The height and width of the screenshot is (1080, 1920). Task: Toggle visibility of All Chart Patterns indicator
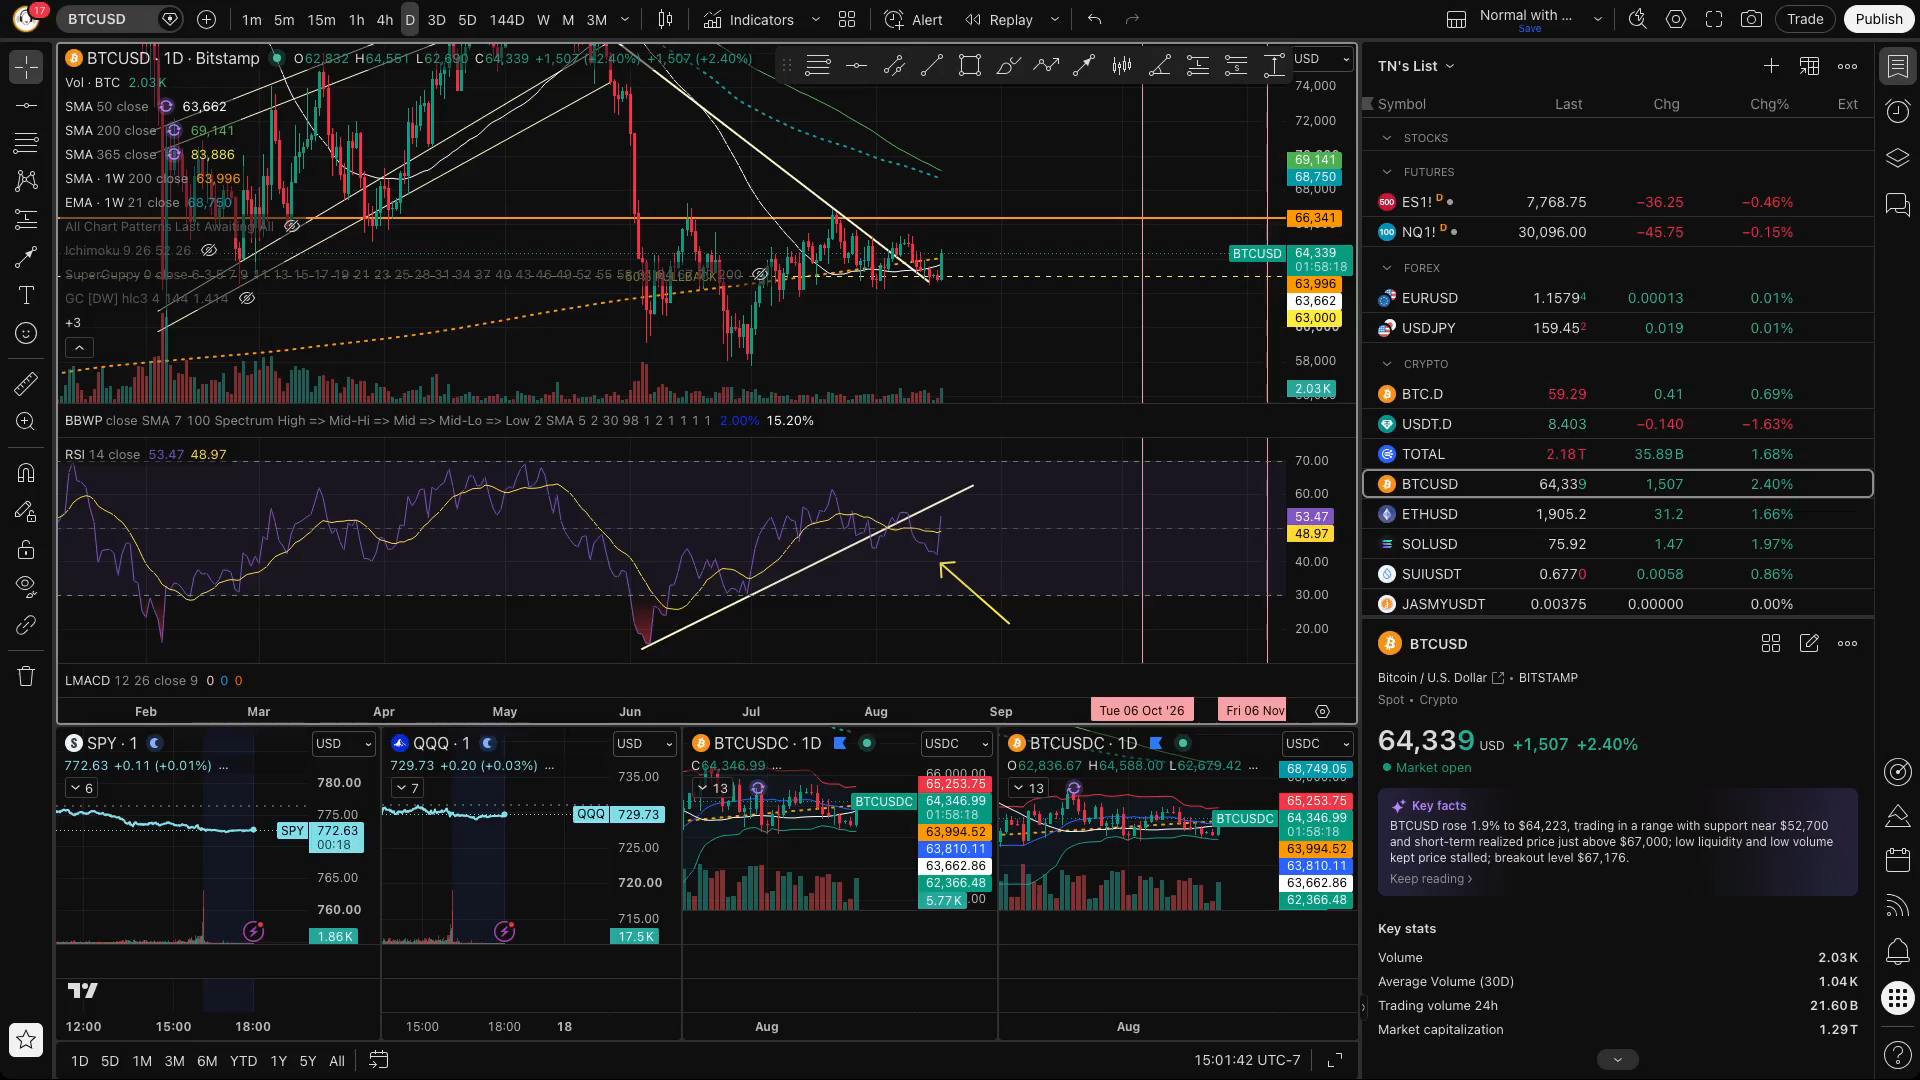292,226
